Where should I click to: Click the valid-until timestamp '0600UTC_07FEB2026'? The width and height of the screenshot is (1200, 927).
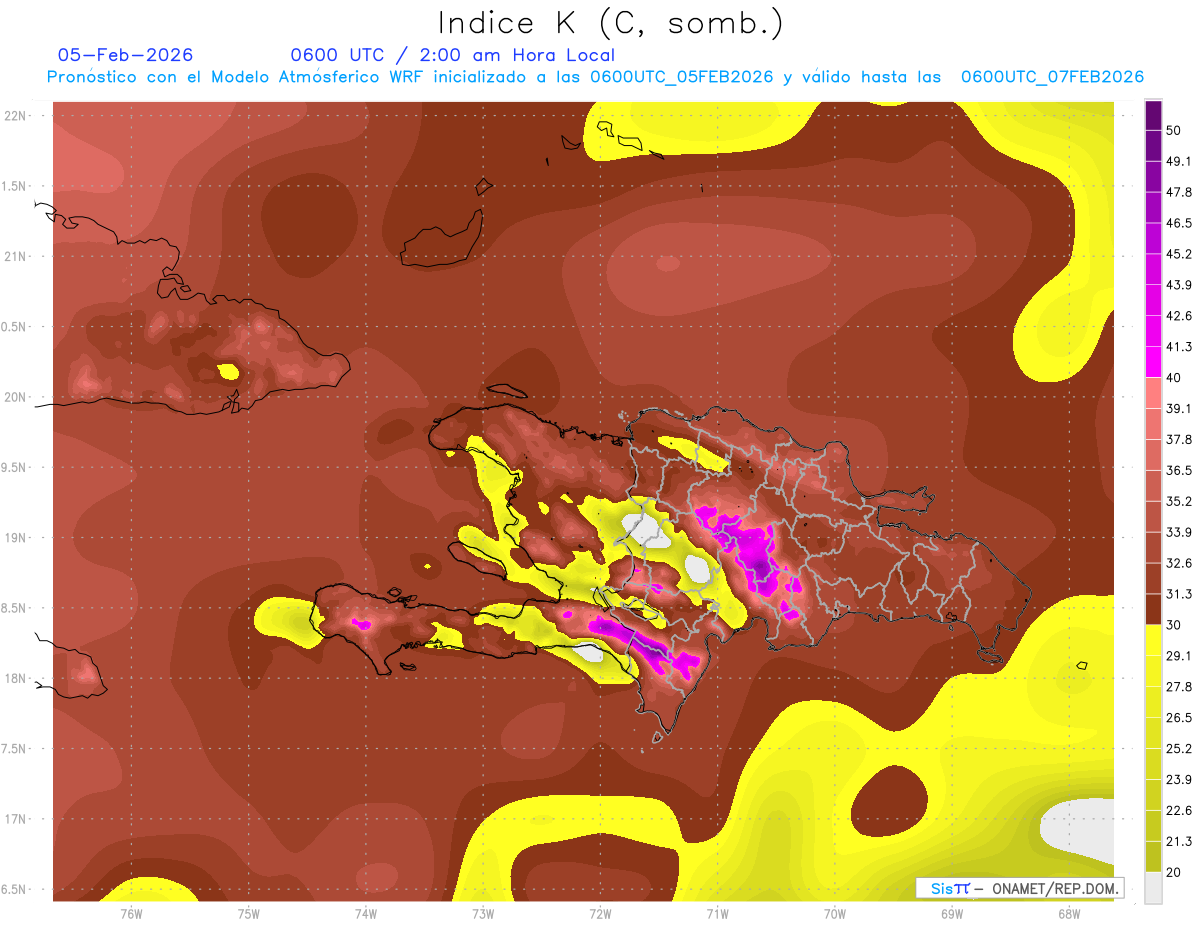click(1052, 77)
